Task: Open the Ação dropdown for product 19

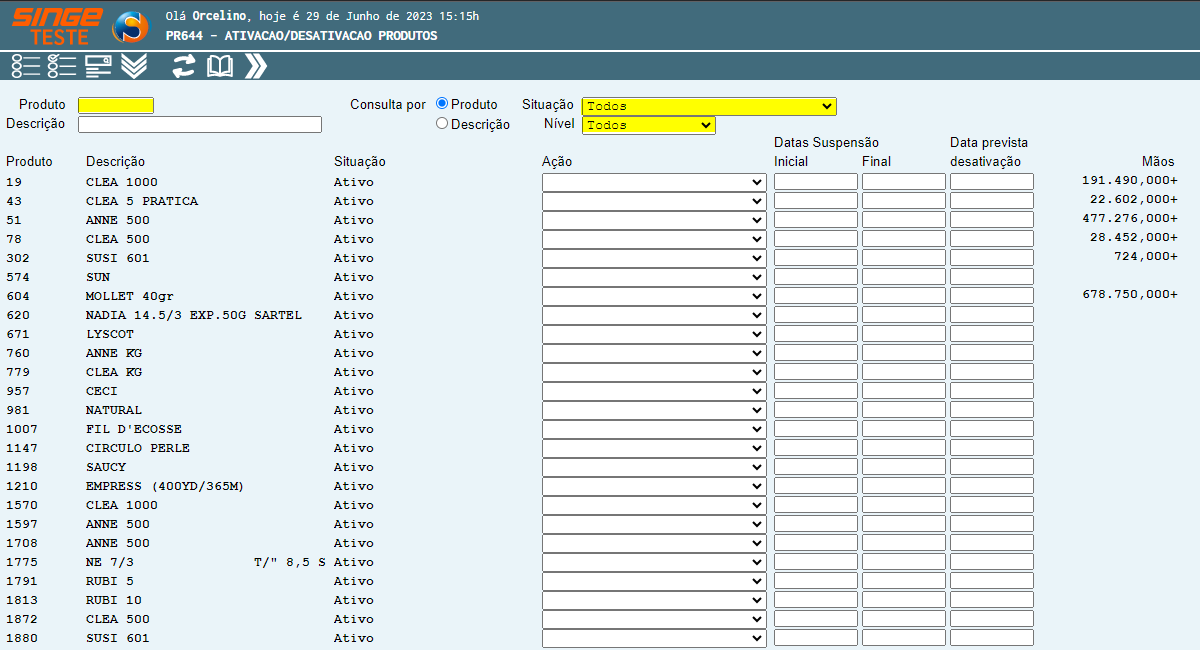Action: click(x=654, y=182)
